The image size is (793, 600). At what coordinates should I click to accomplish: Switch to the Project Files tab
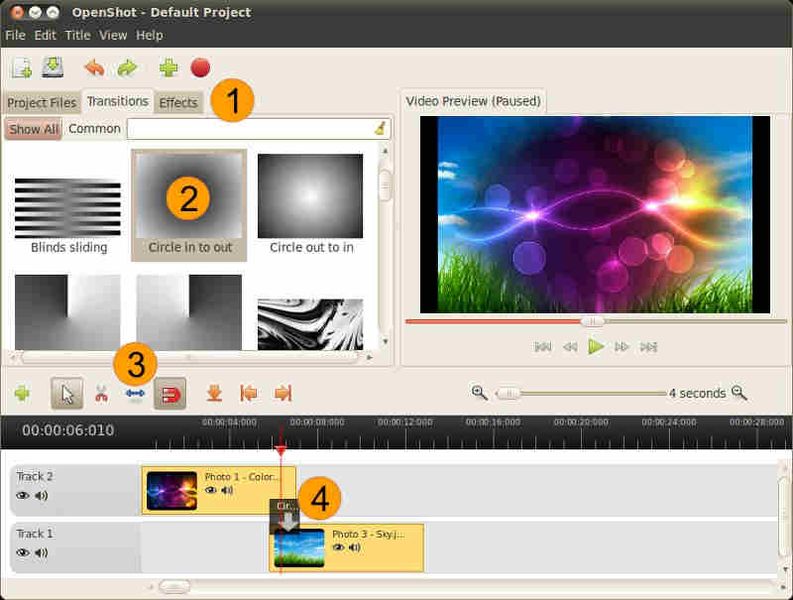(41, 103)
